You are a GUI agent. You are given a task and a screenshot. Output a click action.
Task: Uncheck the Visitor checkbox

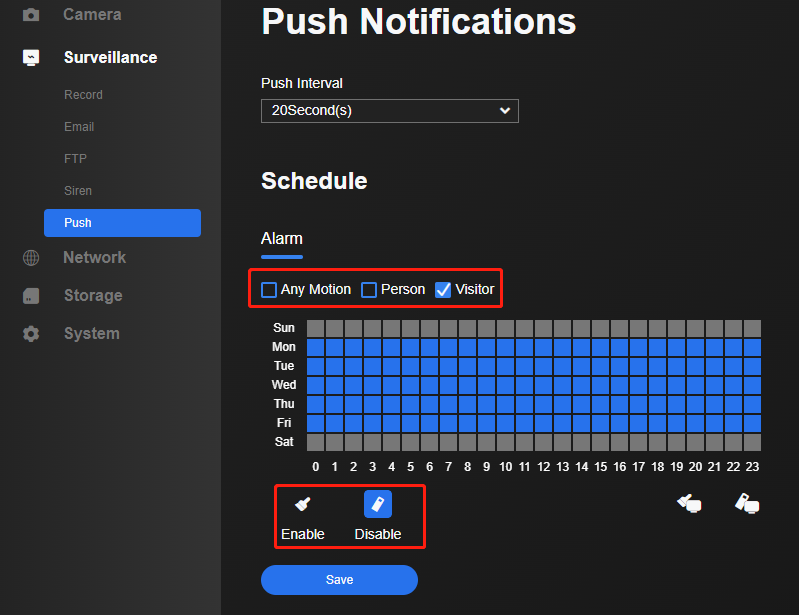pos(443,289)
